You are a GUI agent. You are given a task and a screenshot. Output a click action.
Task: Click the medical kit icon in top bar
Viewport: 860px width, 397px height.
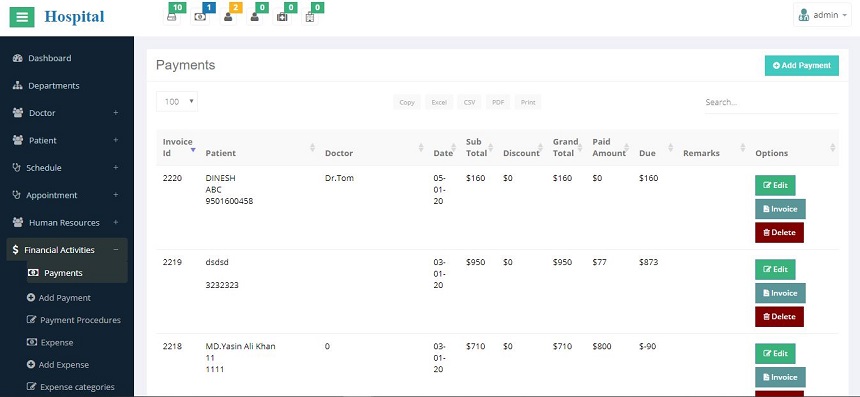[282, 16]
